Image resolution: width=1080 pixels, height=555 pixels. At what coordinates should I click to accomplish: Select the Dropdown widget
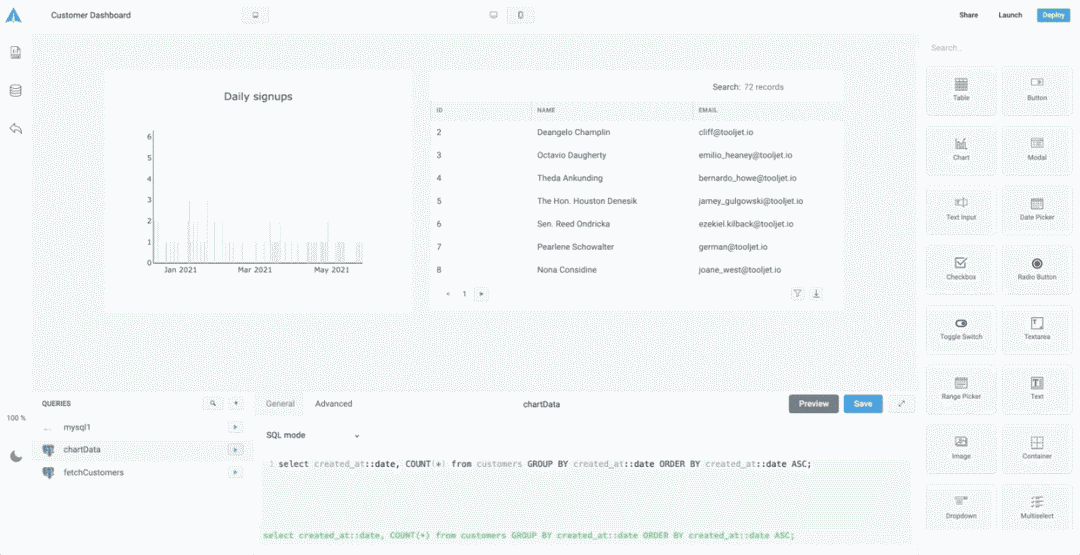pyautogui.click(x=961, y=508)
